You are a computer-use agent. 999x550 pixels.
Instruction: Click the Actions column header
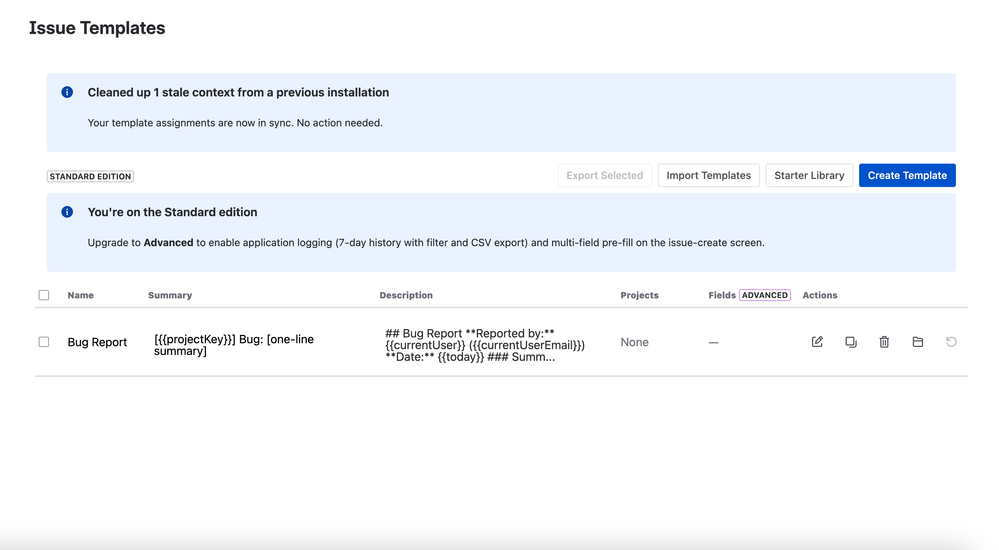point(820,295)
